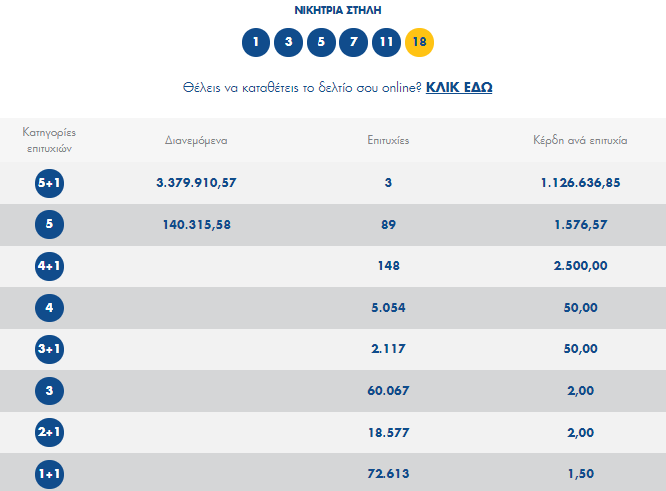Click the blue winning number ball 5
This screenshot has height=491, width=666.
[321, 42]
